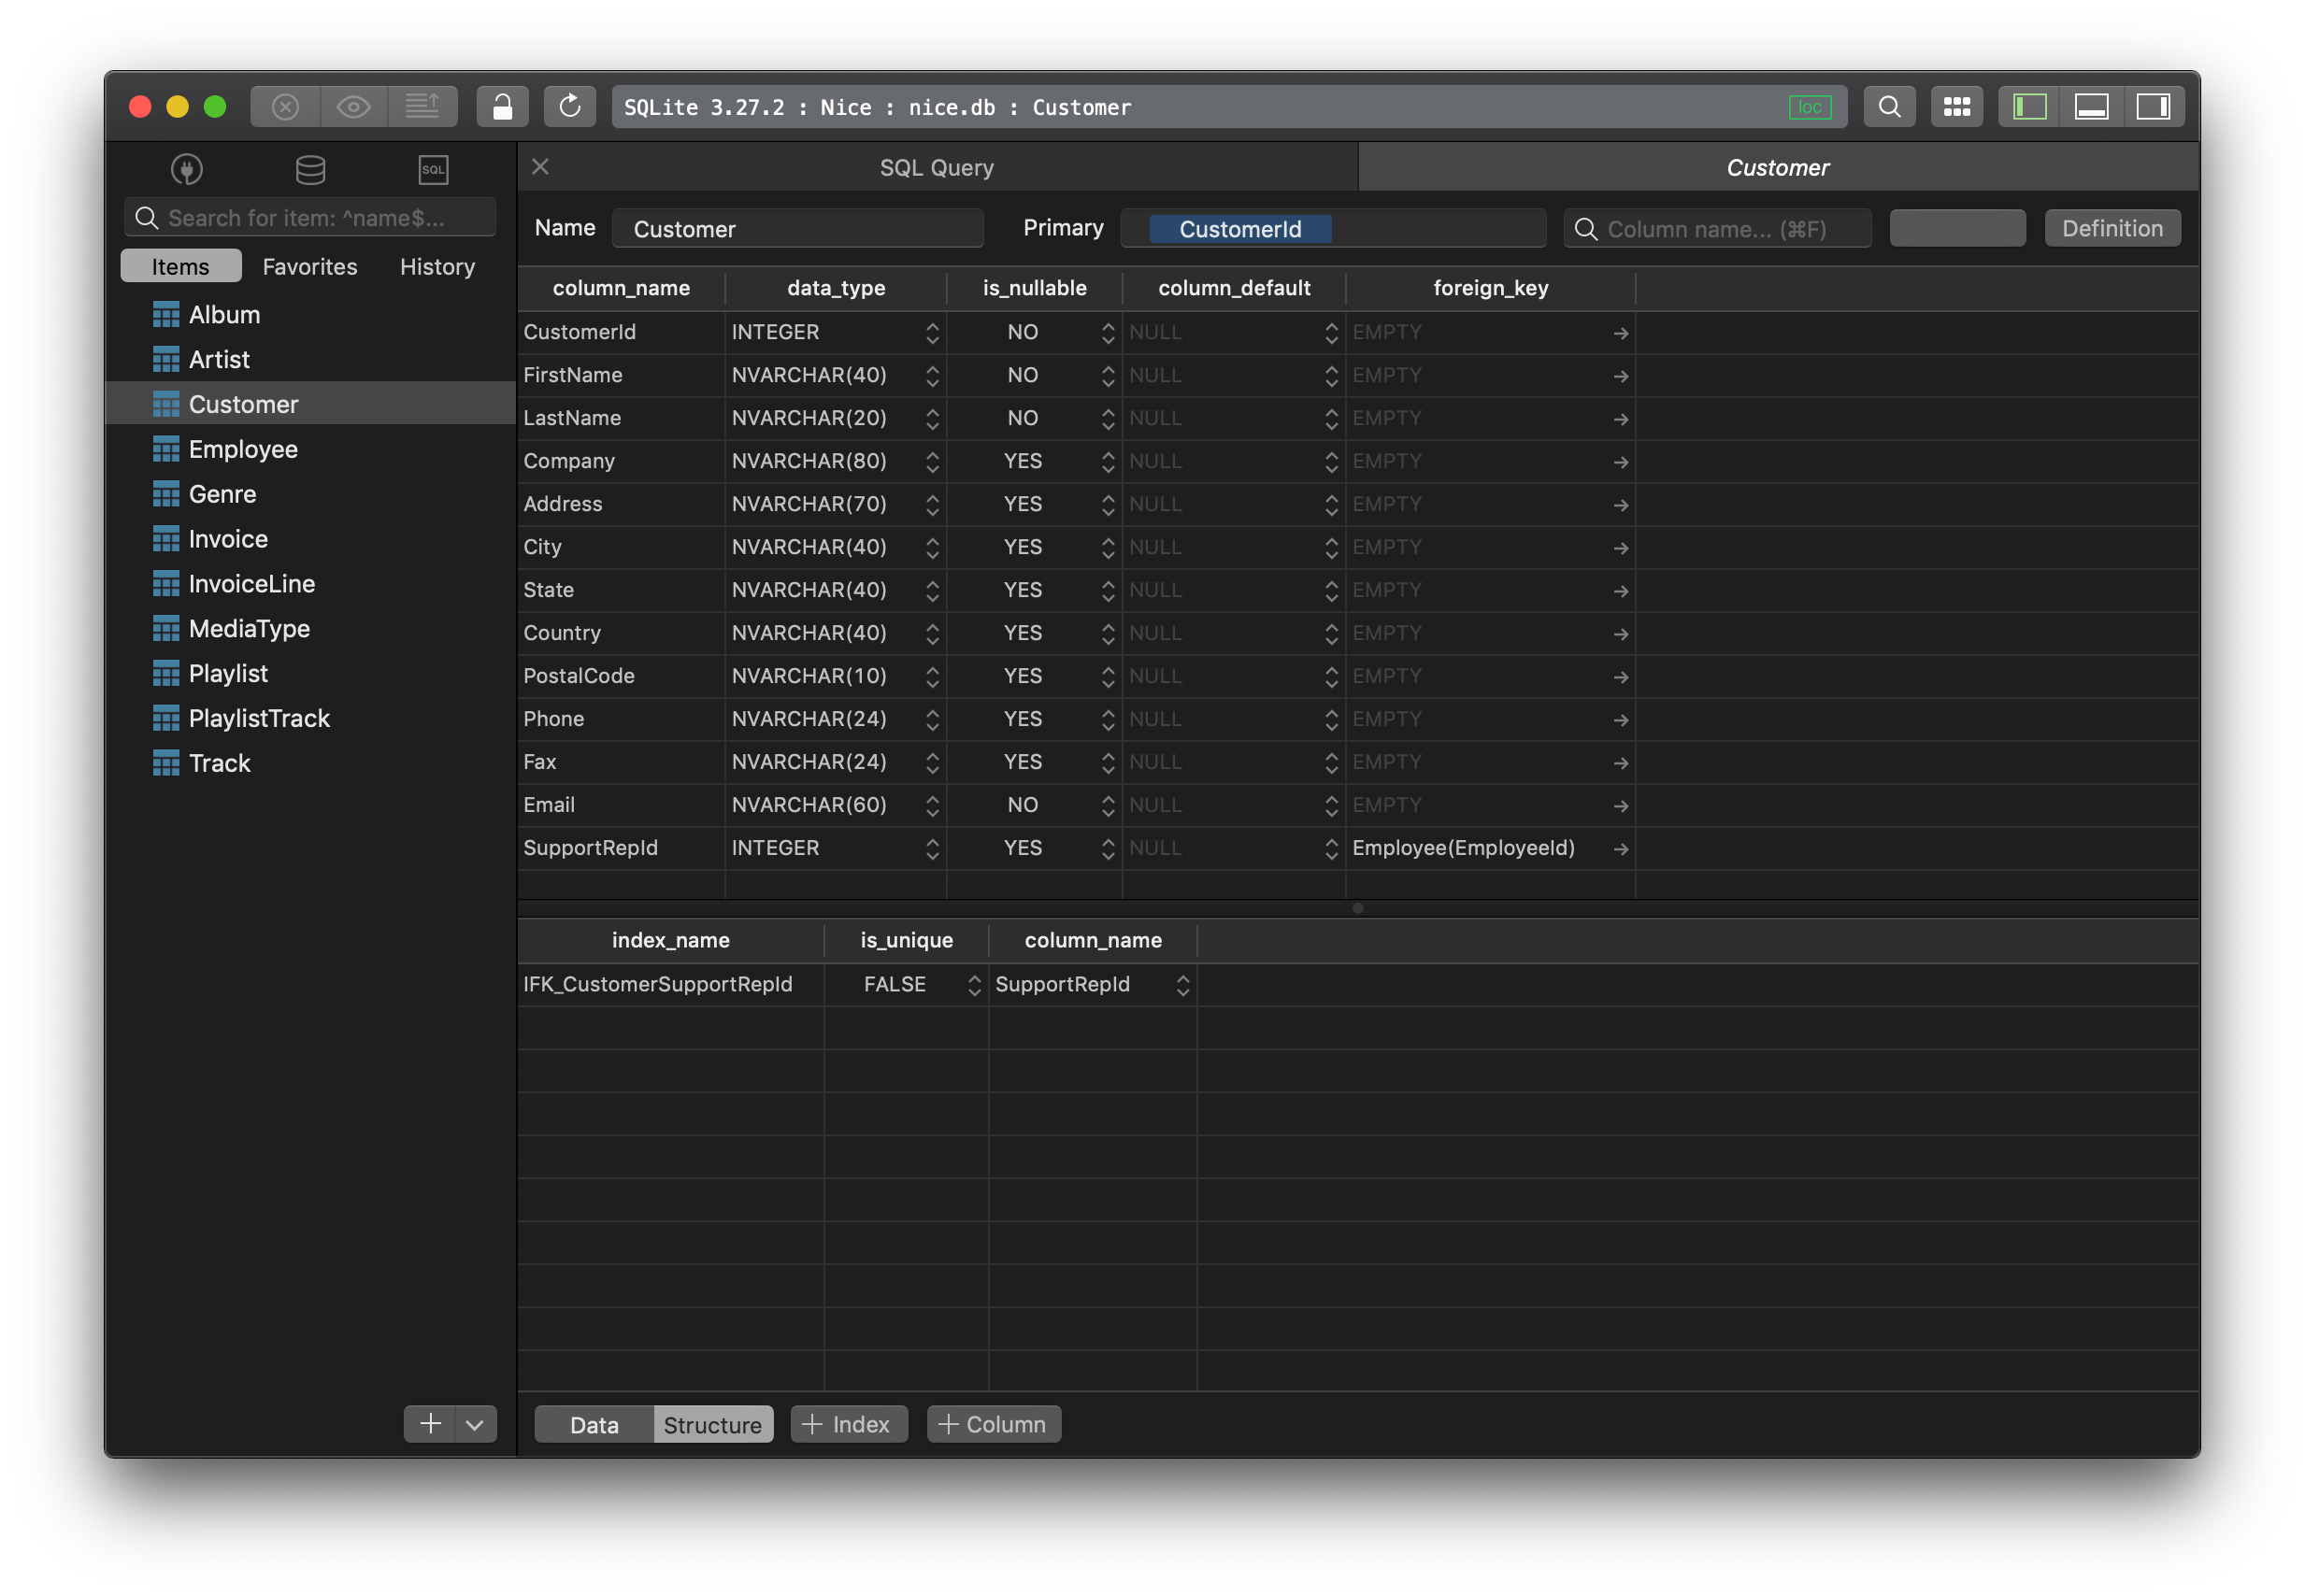This screenshot has width=2305, height=1596.
Task: Select the CustomerId primary key tag
Action: (1239, 229)
